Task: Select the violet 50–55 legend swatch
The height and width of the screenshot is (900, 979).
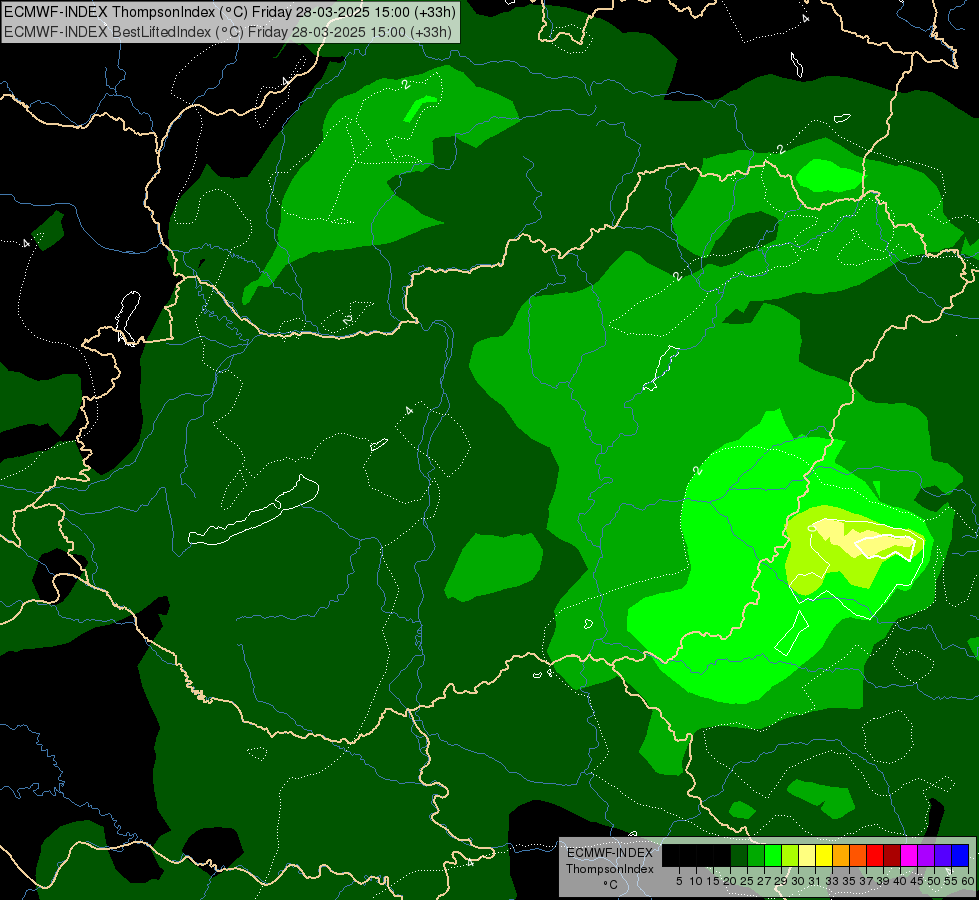Action: pos(943,855)
